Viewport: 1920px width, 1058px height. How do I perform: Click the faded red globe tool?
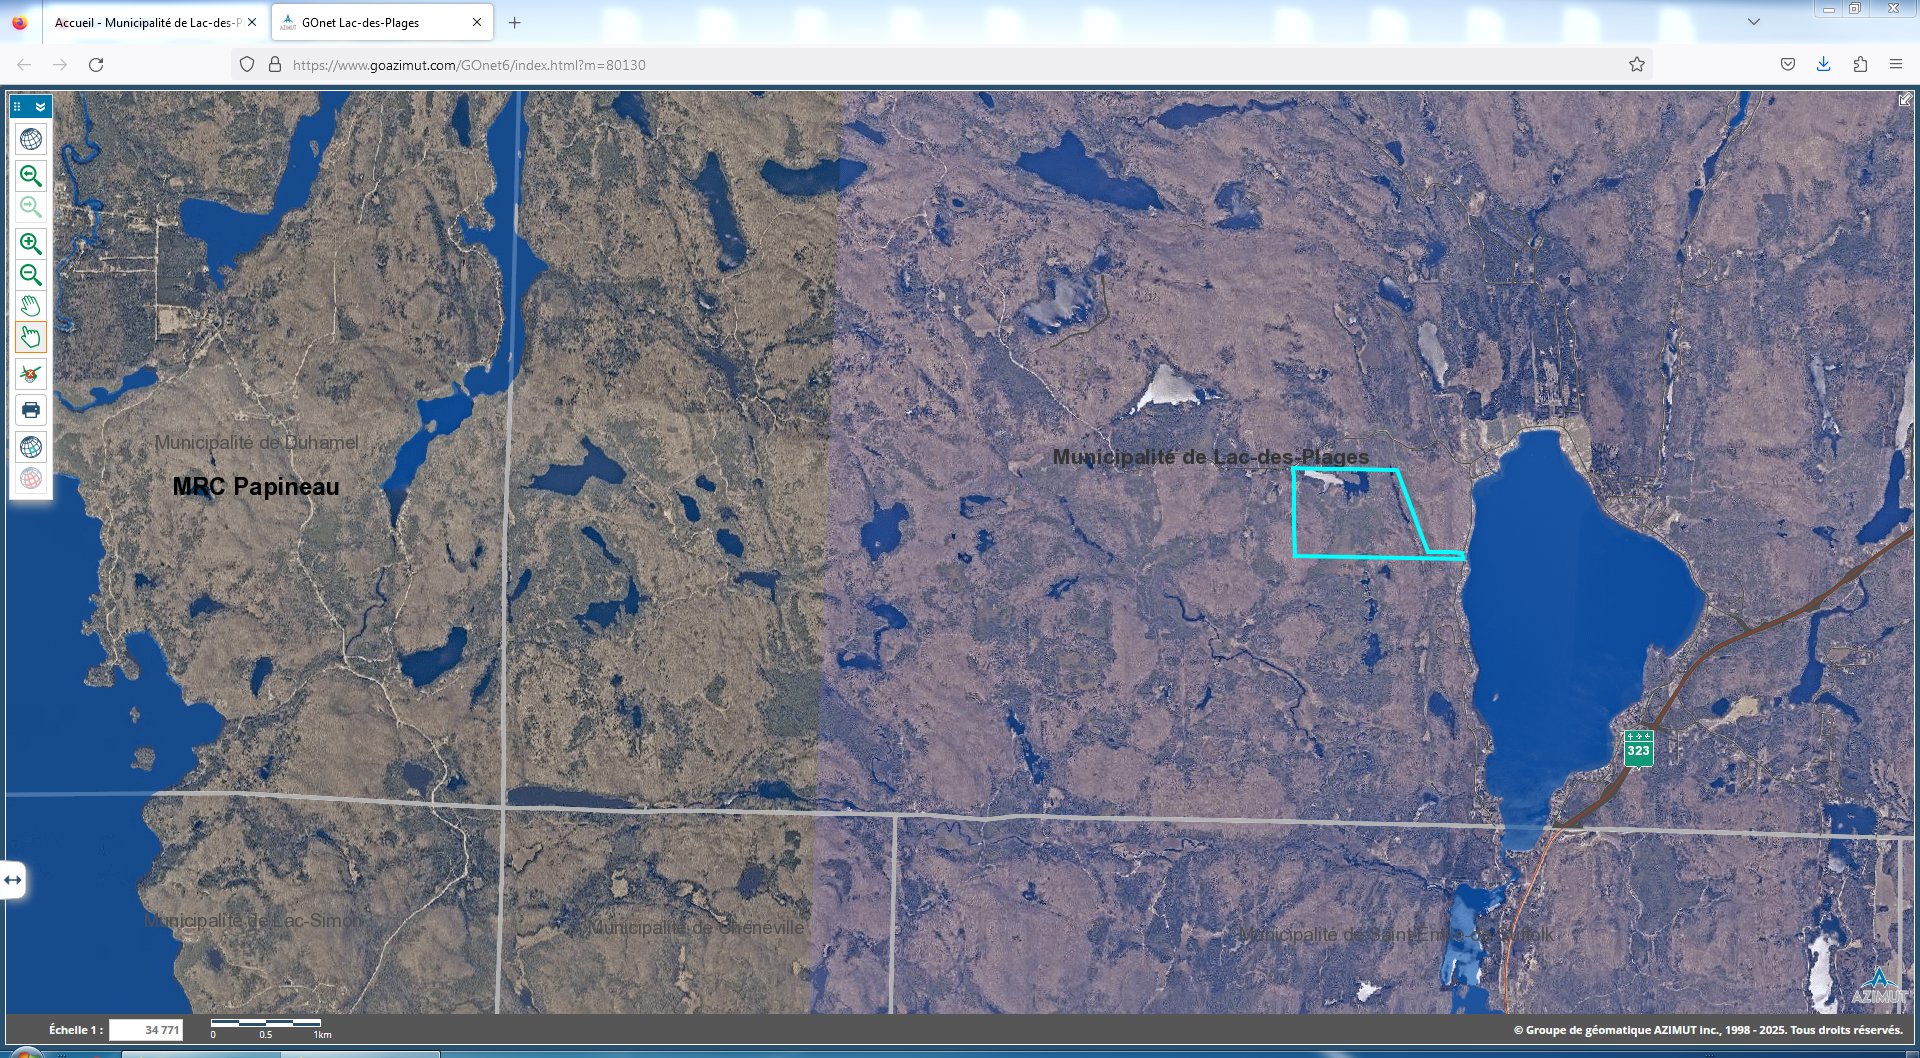click(x=31, y=478)
